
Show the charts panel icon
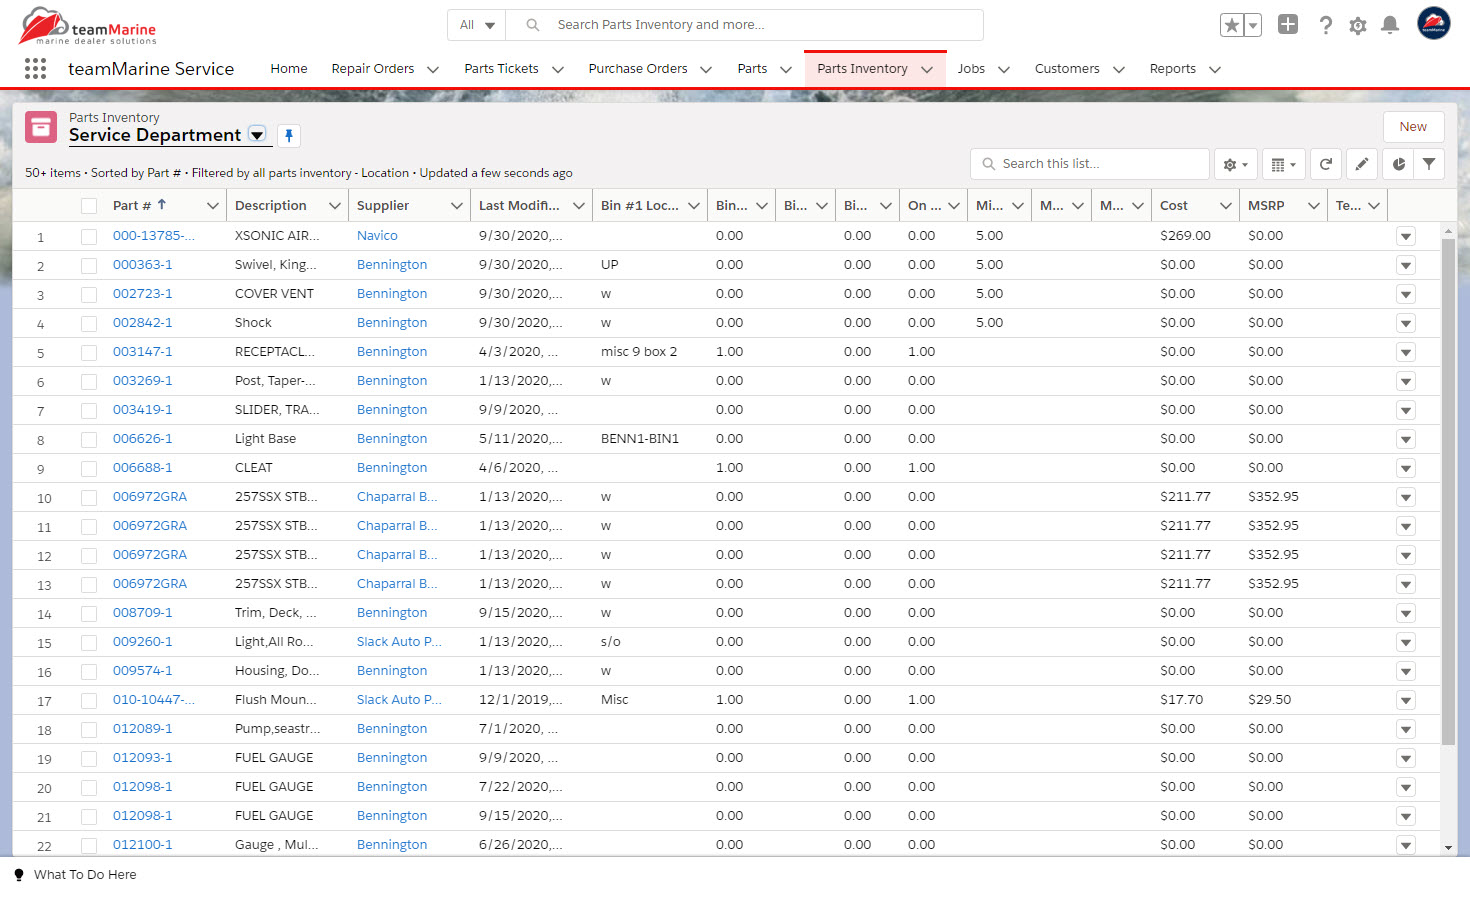(x=1398, y=164)
